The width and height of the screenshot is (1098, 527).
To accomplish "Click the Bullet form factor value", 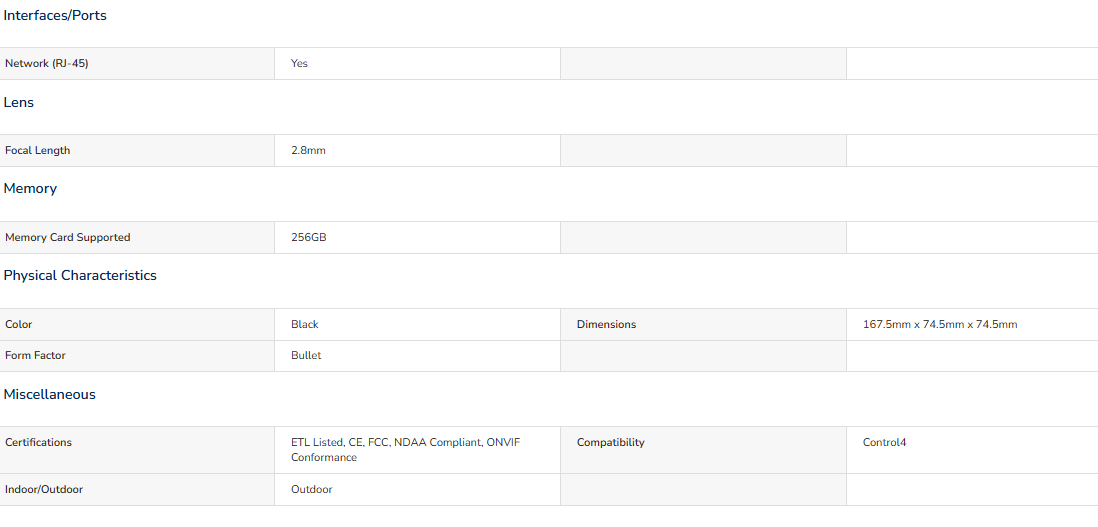I will point(306,356).
